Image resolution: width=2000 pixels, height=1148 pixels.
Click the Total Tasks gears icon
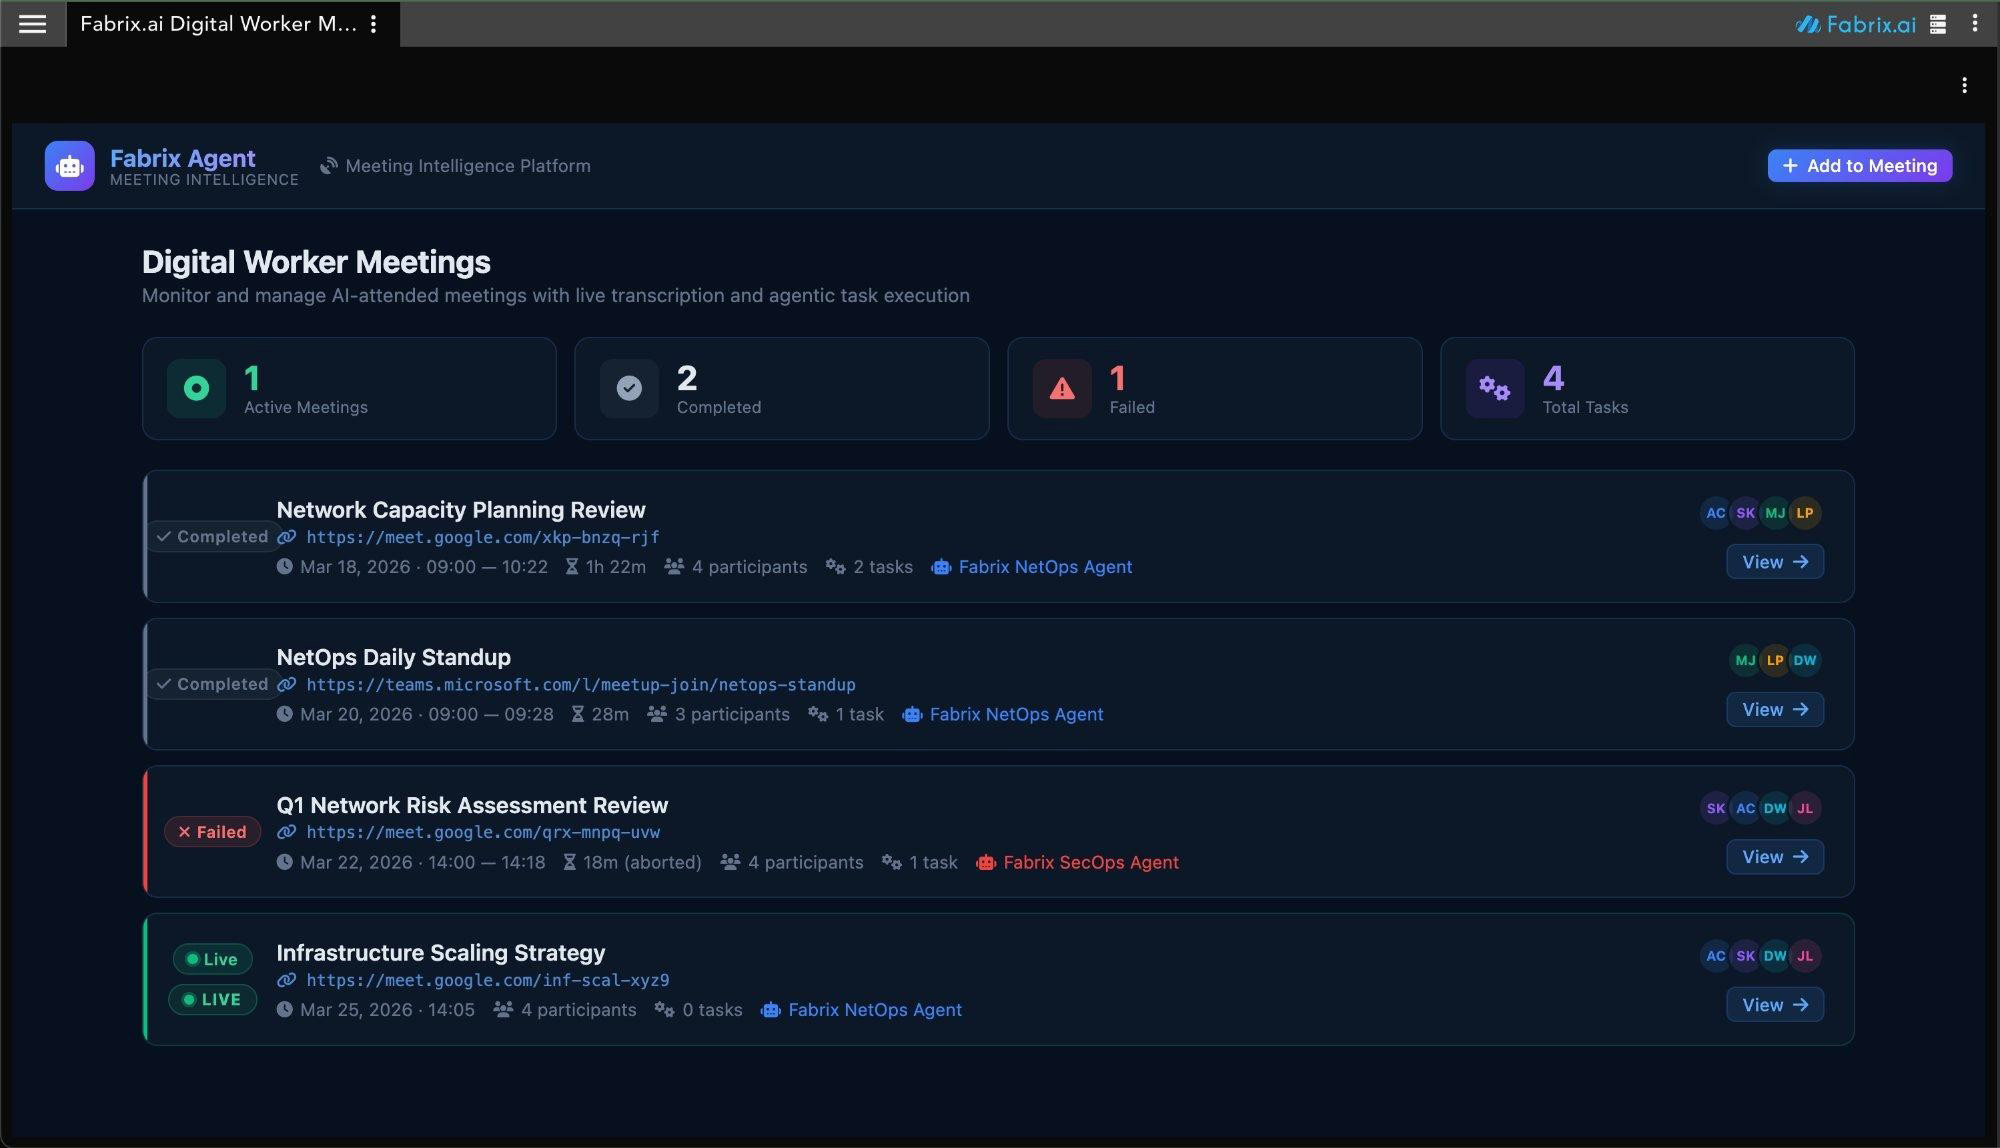(1494, 388)
